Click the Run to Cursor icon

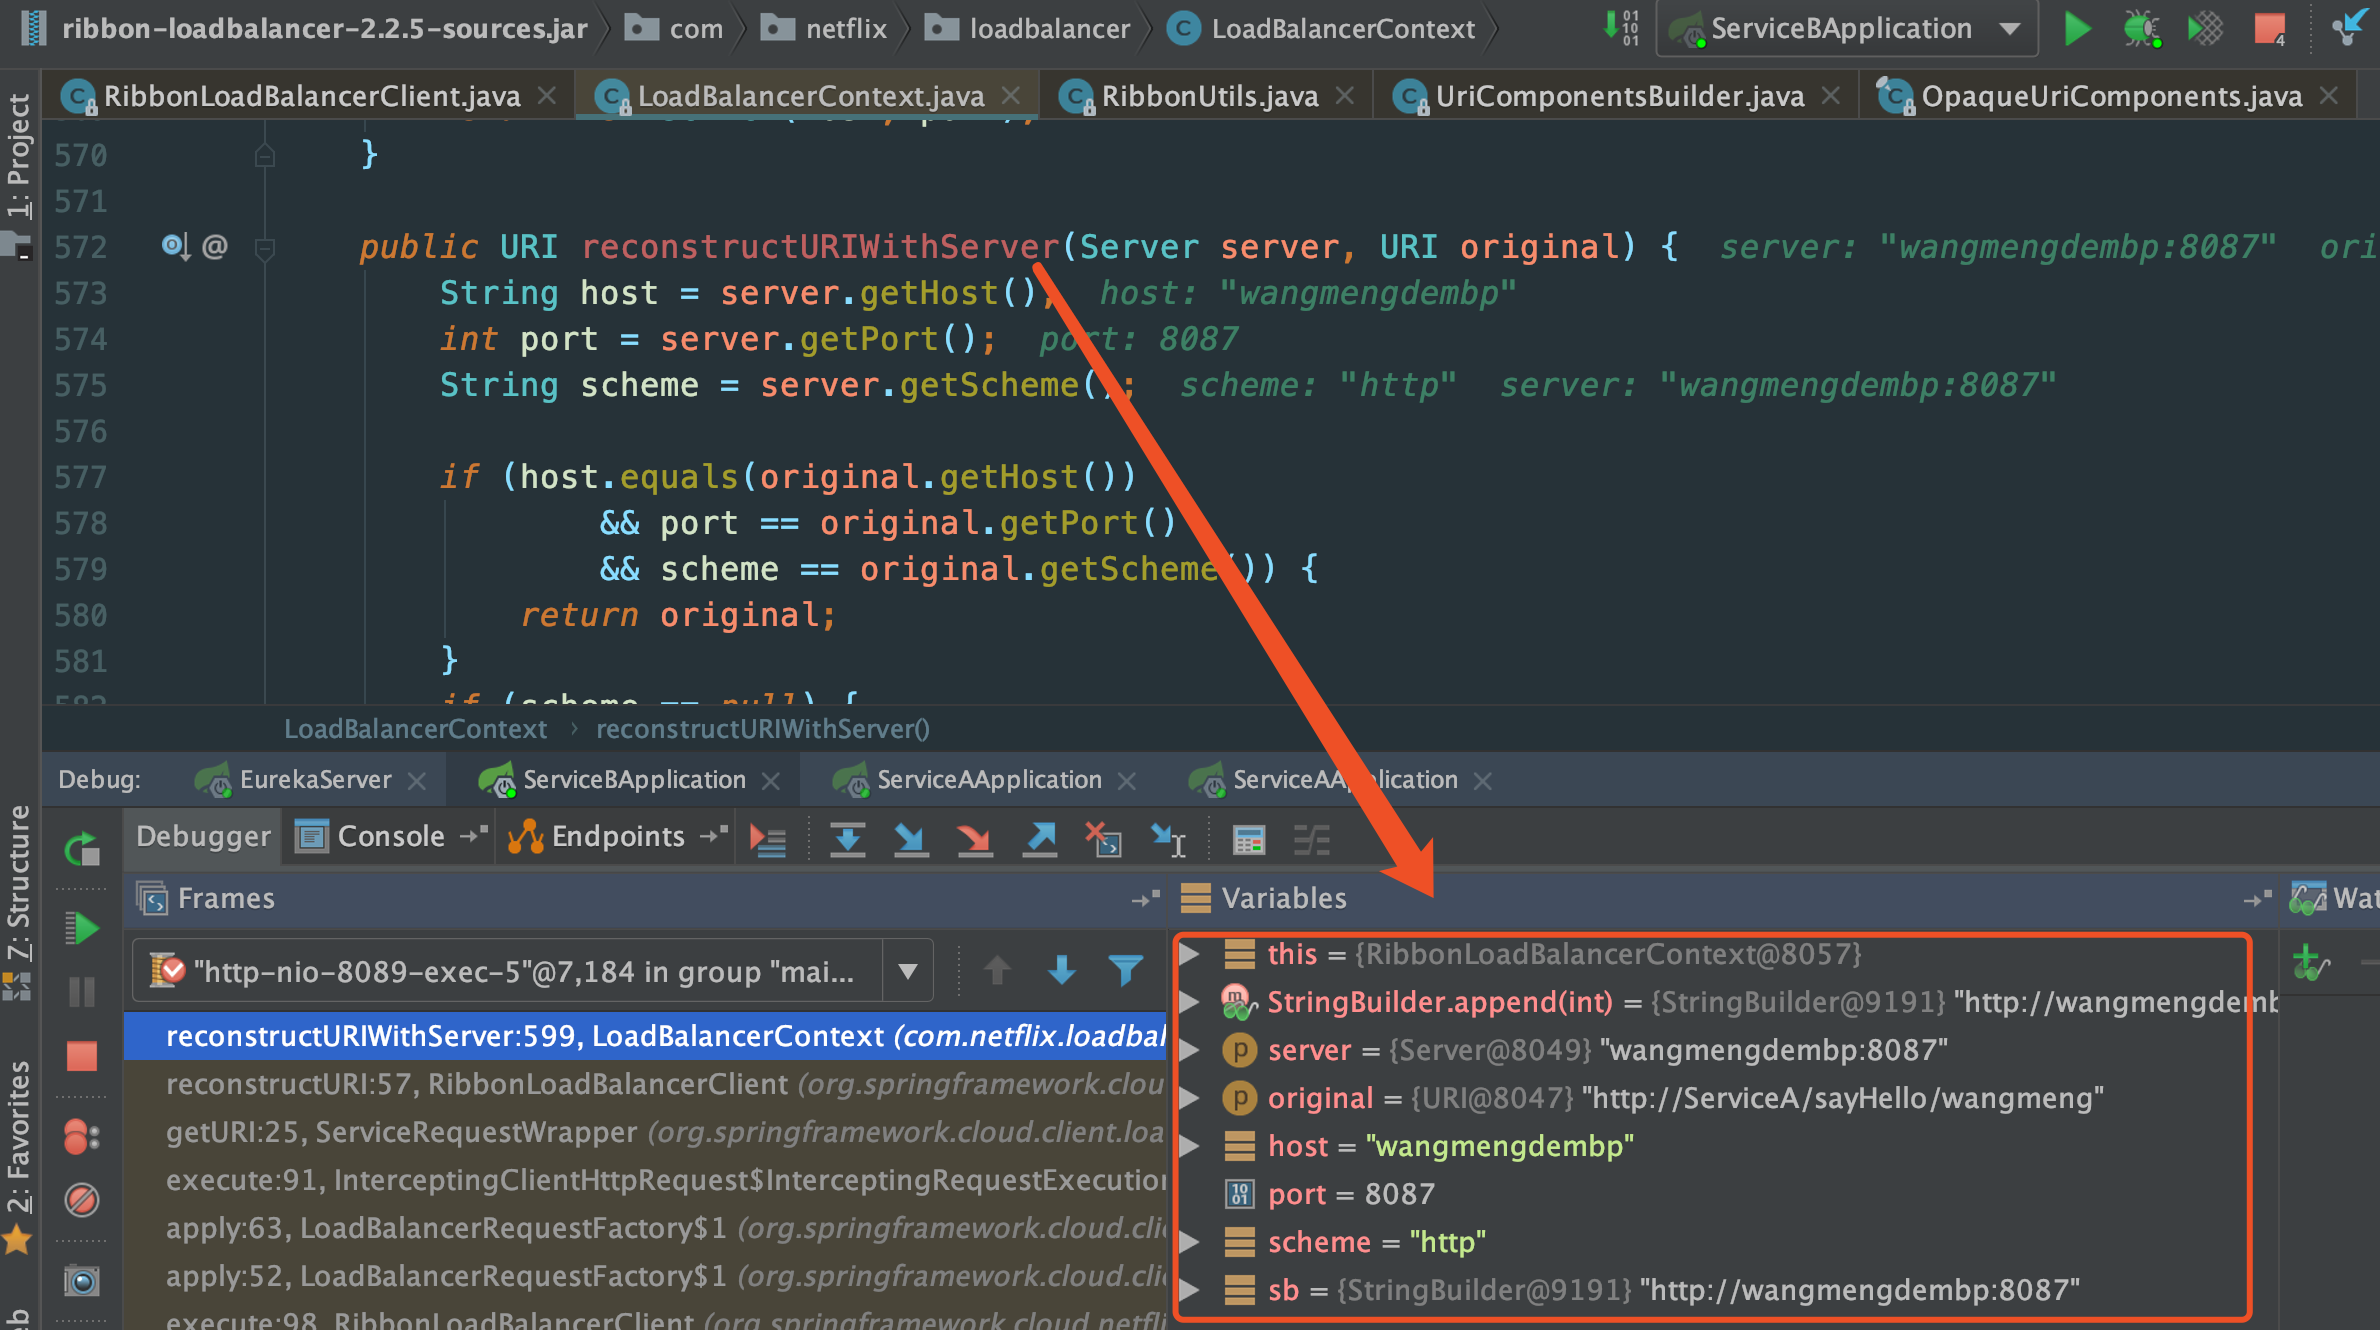[x=1168, y=839]
